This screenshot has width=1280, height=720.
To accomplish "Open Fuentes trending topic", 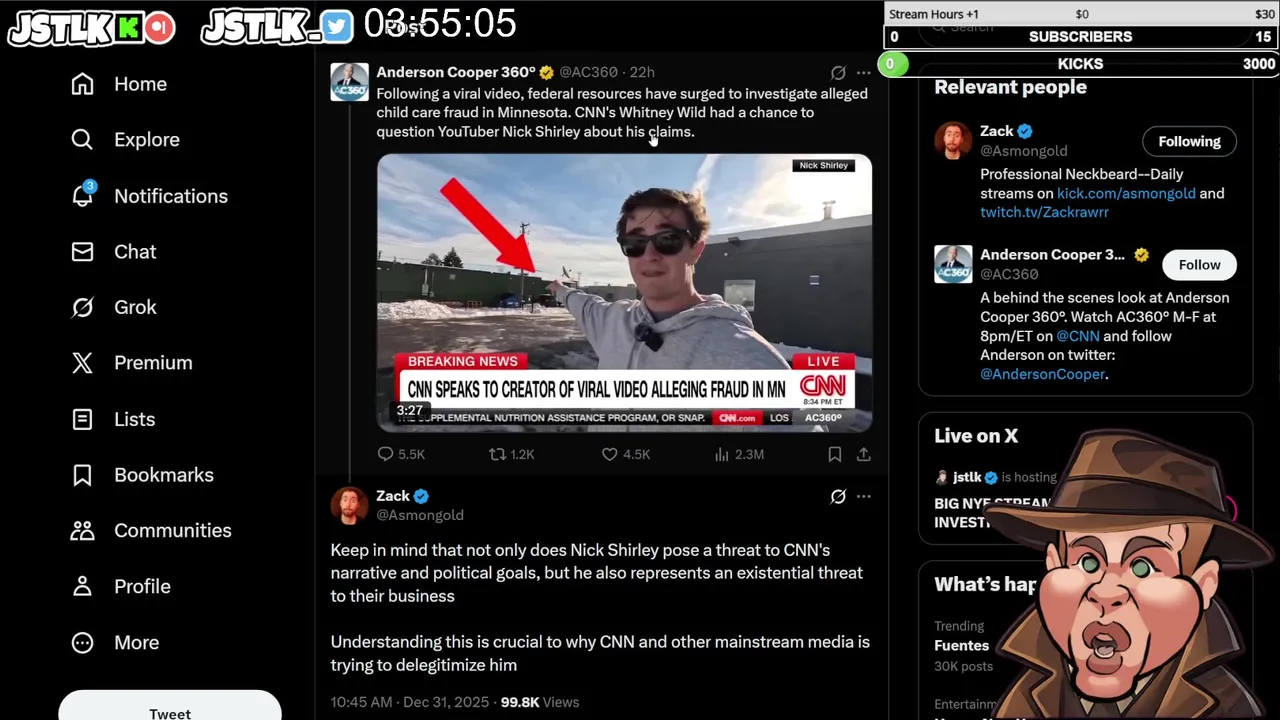I will (x=961, y=645).
